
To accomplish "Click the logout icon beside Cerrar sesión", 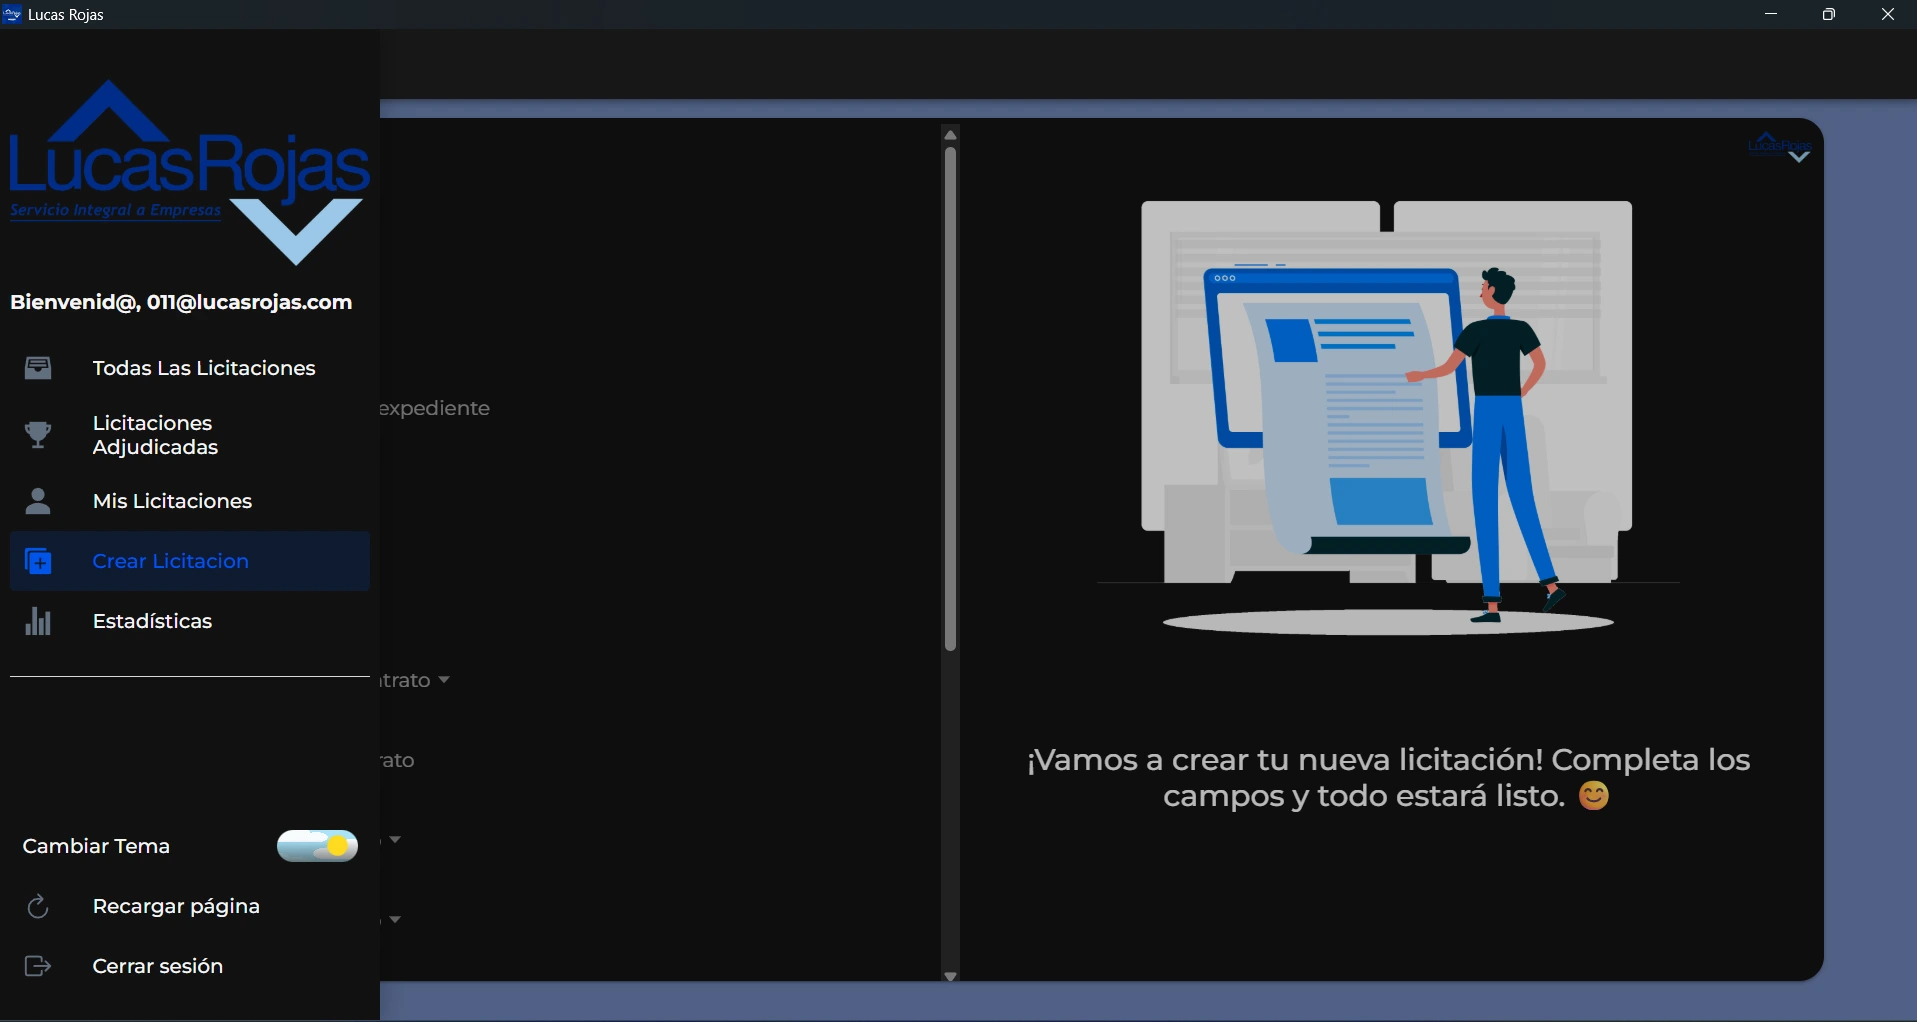I will (38, 967).
